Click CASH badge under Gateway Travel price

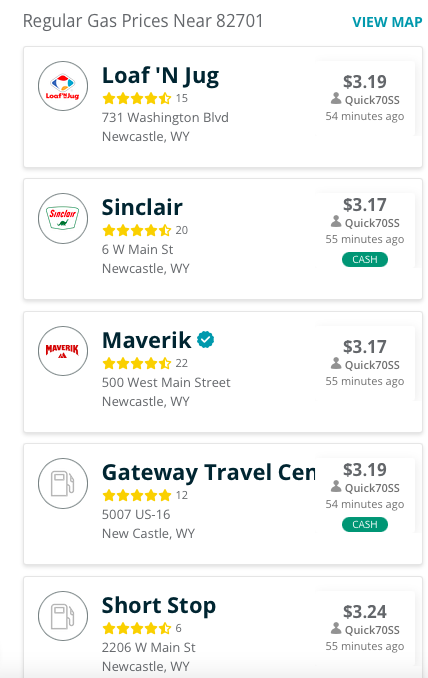click(365, 524)
